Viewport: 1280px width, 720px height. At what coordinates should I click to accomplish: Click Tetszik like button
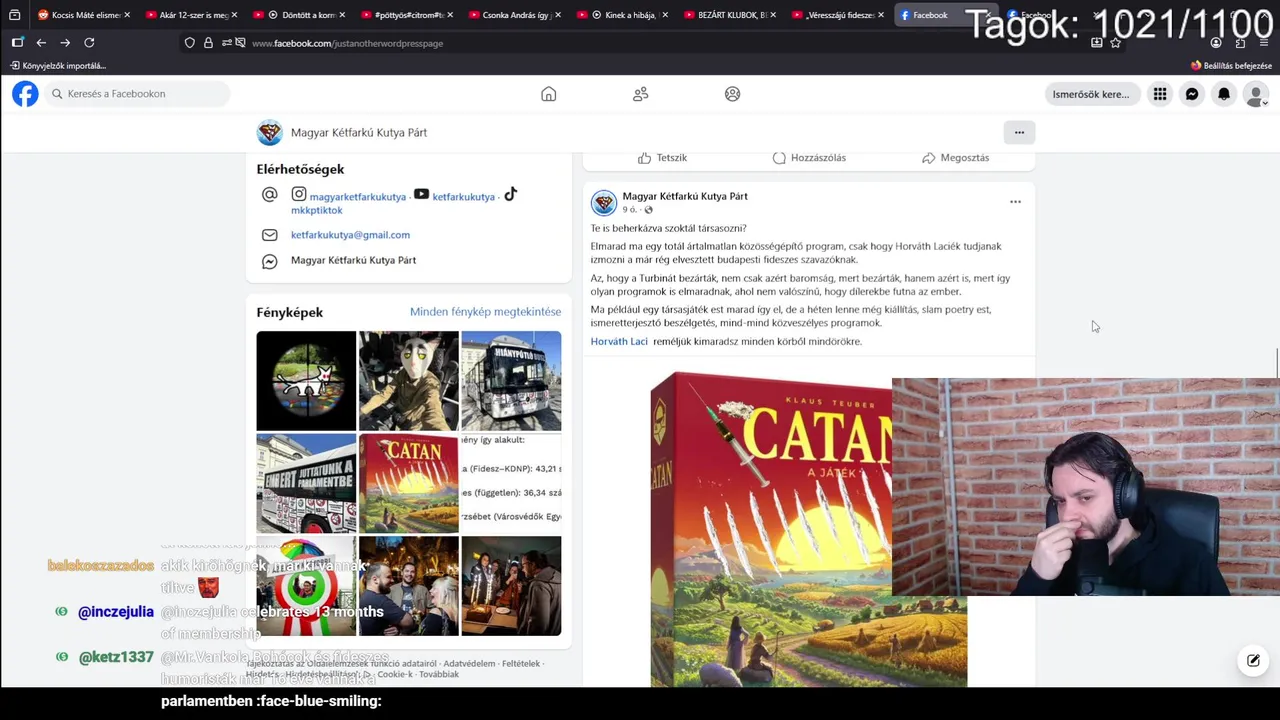[662, 158]
